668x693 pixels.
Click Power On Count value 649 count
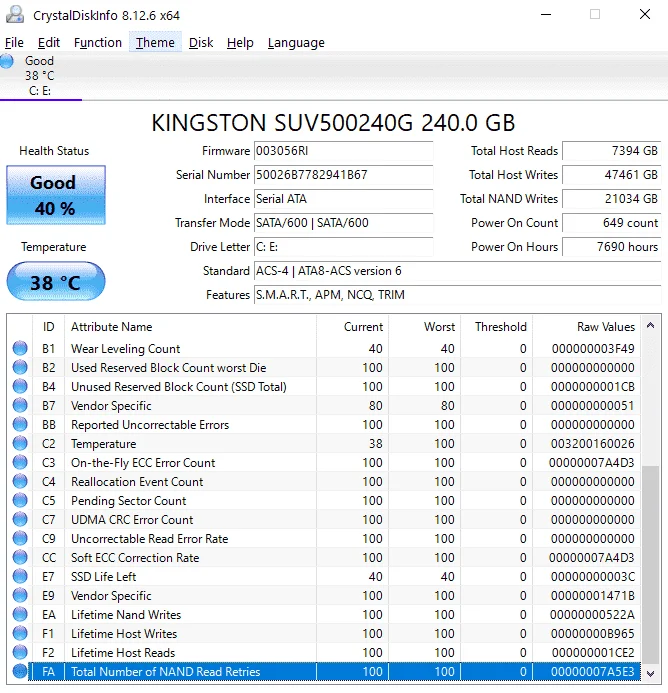point(612,223)
